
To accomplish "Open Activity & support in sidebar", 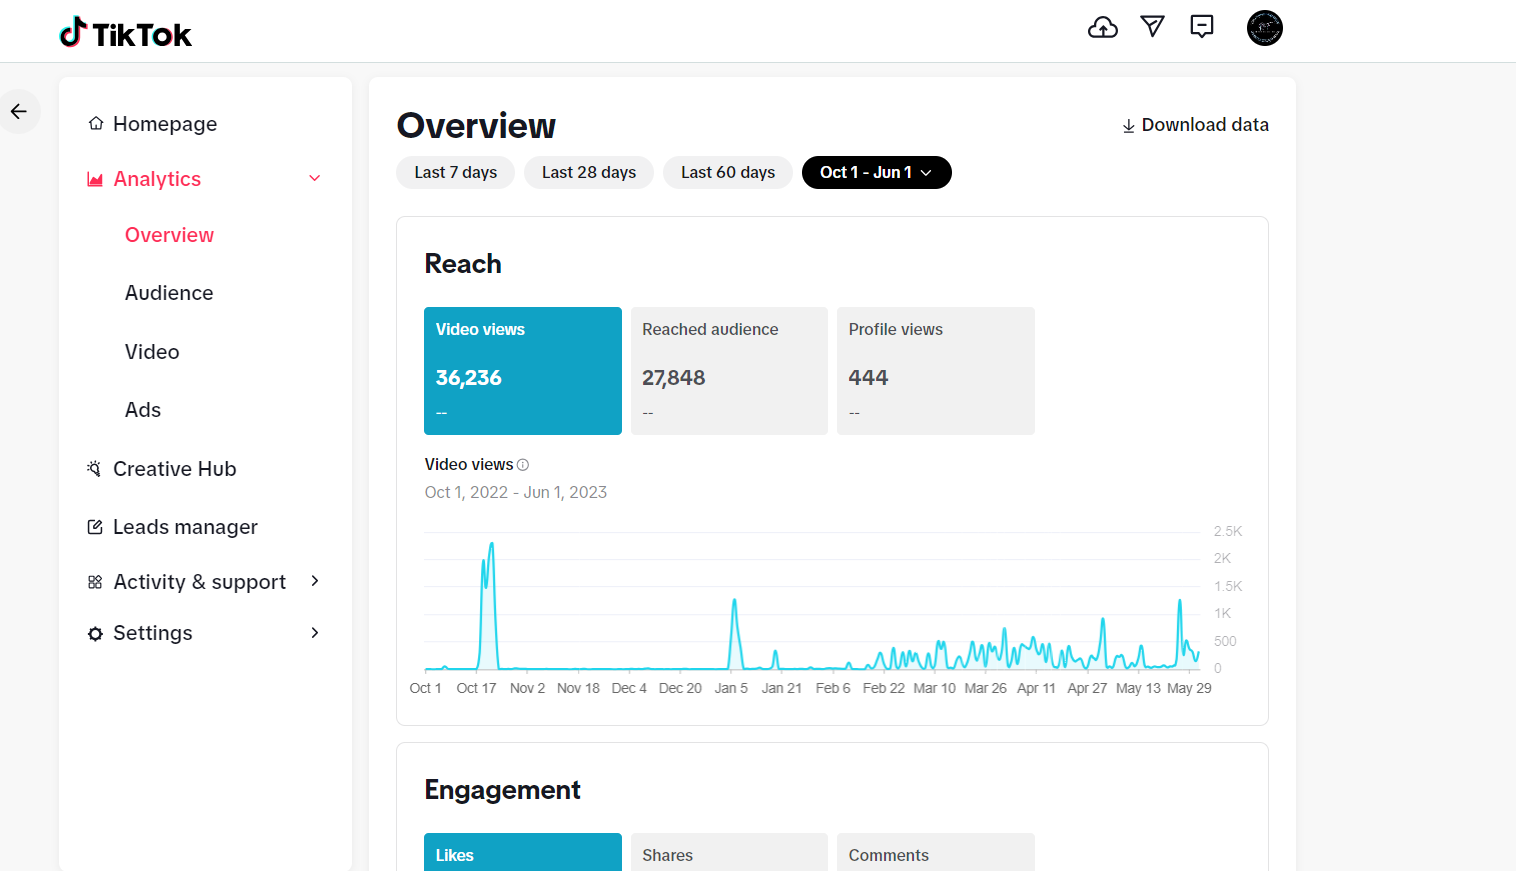I will coord(200,582).
